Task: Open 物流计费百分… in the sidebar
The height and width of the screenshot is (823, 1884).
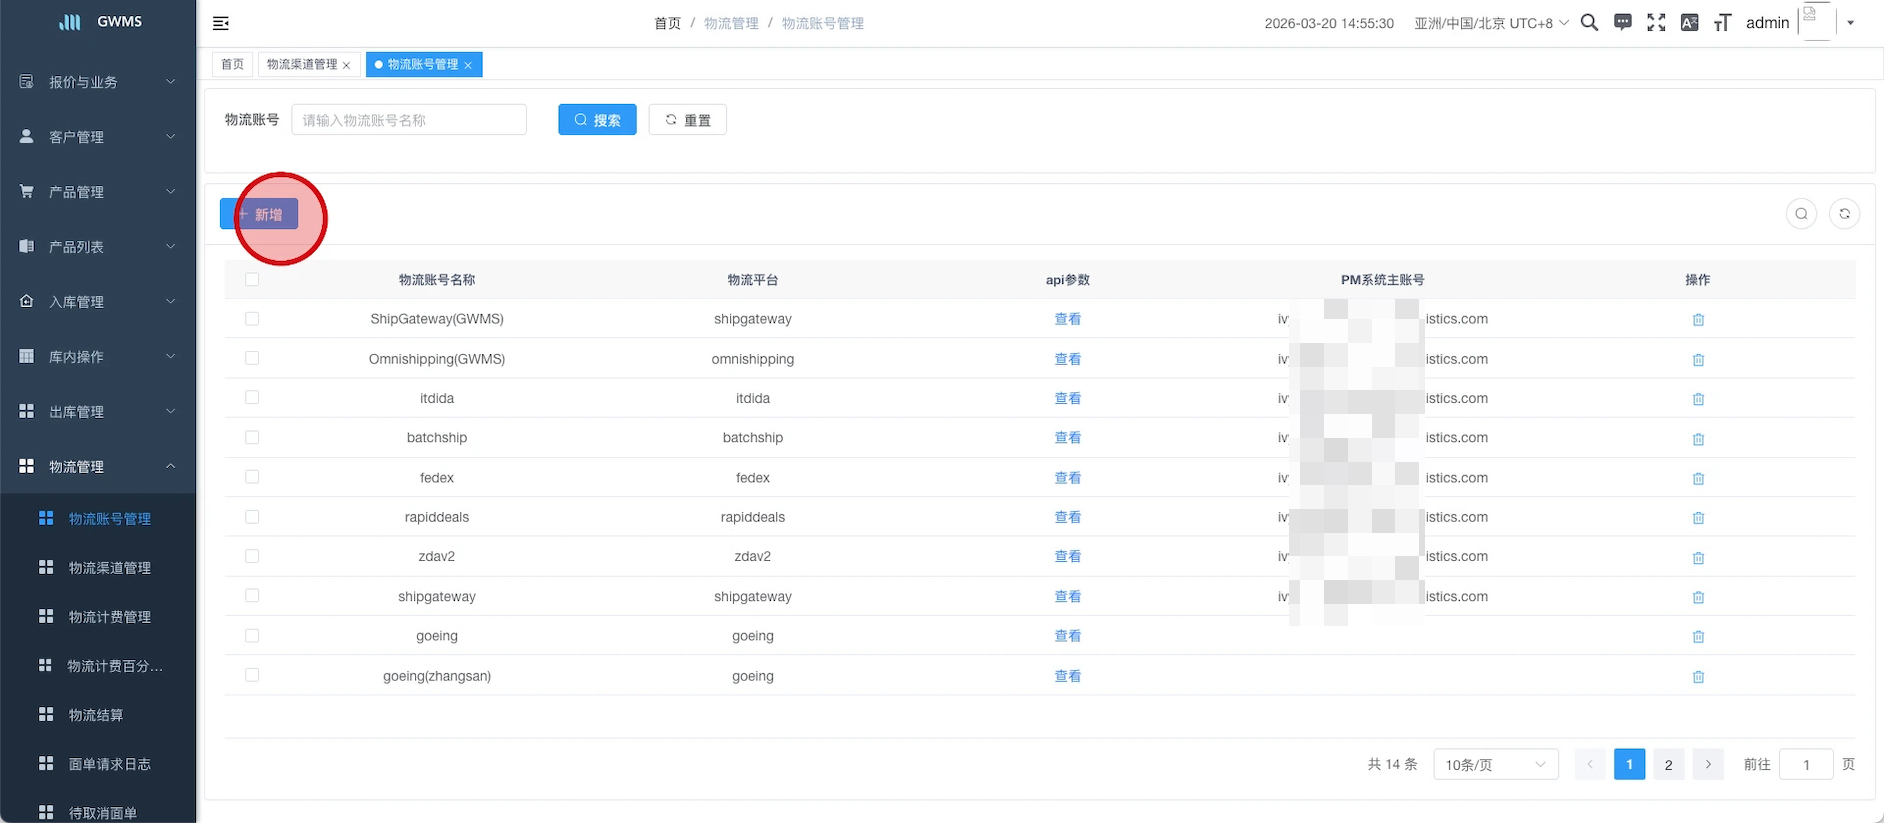Action: click(98, 666)
